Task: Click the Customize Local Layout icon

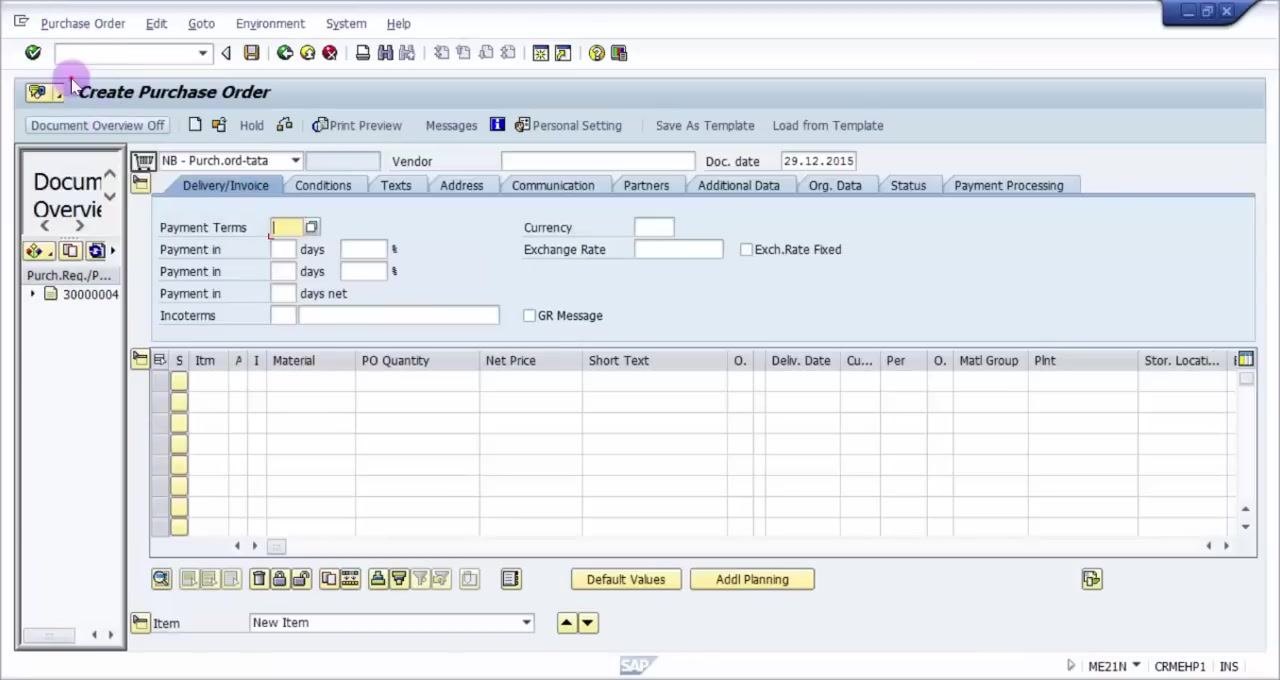Action: [619, 53]
